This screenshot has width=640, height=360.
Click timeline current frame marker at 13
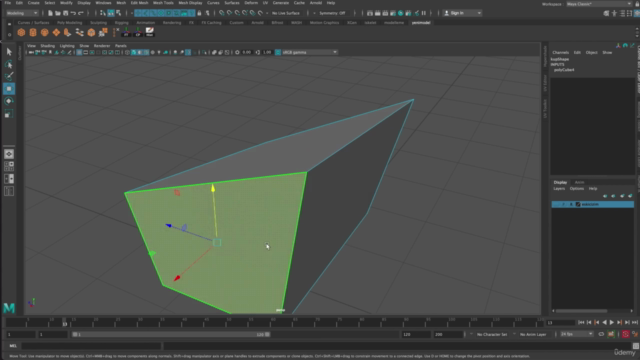(x=64, y=322)
